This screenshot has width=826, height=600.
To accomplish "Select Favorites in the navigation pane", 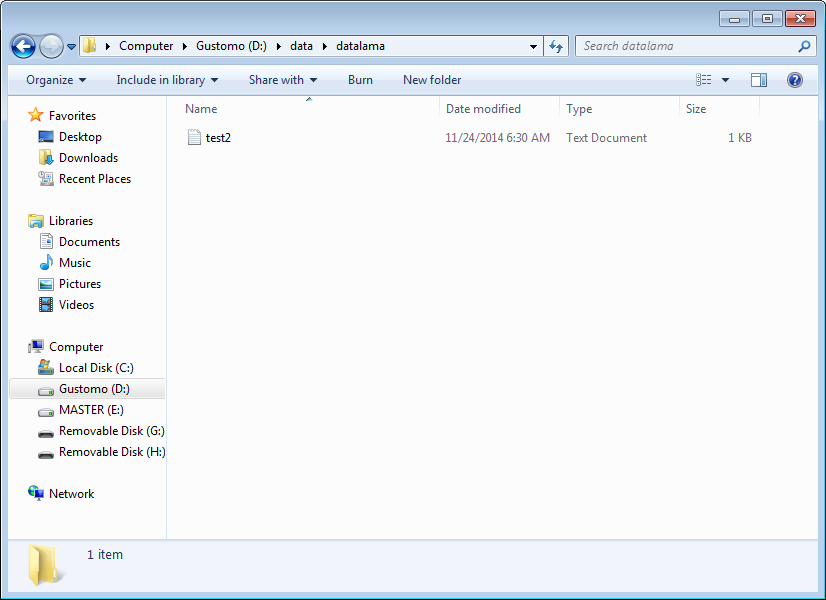I will click(x=72, y=116).
